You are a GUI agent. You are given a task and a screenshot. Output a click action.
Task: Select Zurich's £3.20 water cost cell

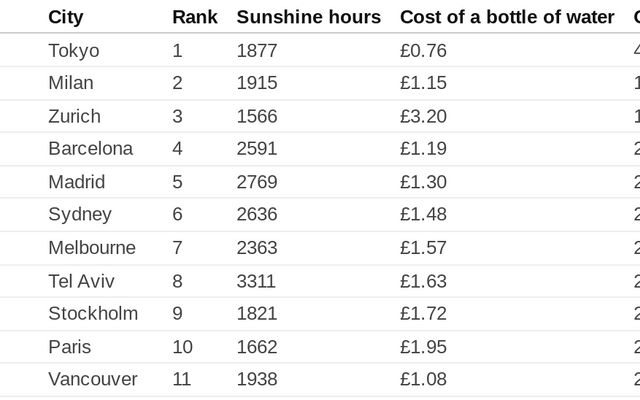click(423, 116)
